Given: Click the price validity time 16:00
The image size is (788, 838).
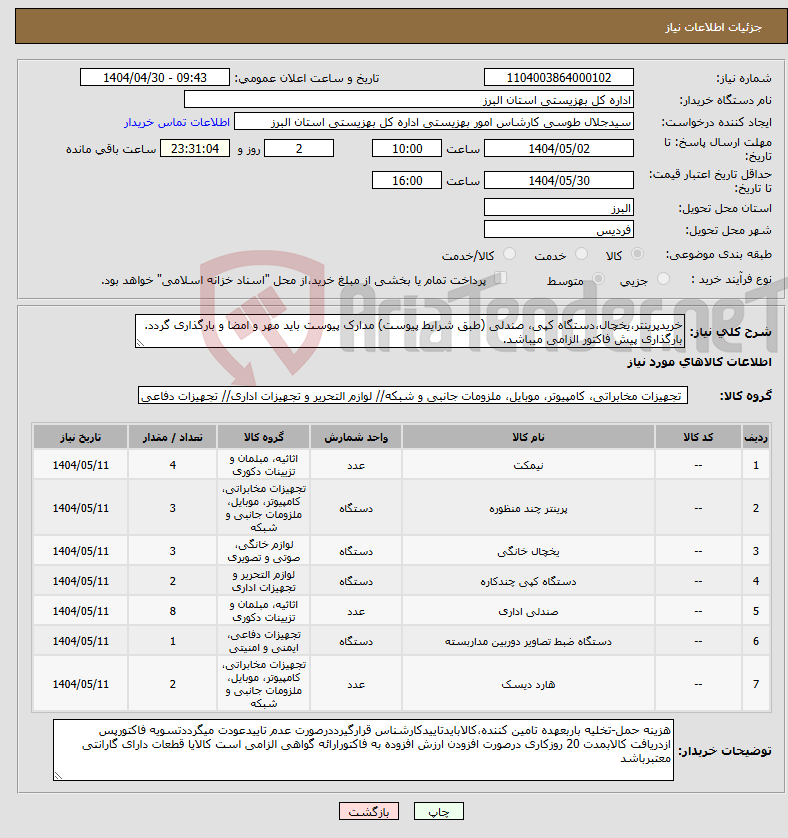Looking at the screenshot, I should coord(407,181).
